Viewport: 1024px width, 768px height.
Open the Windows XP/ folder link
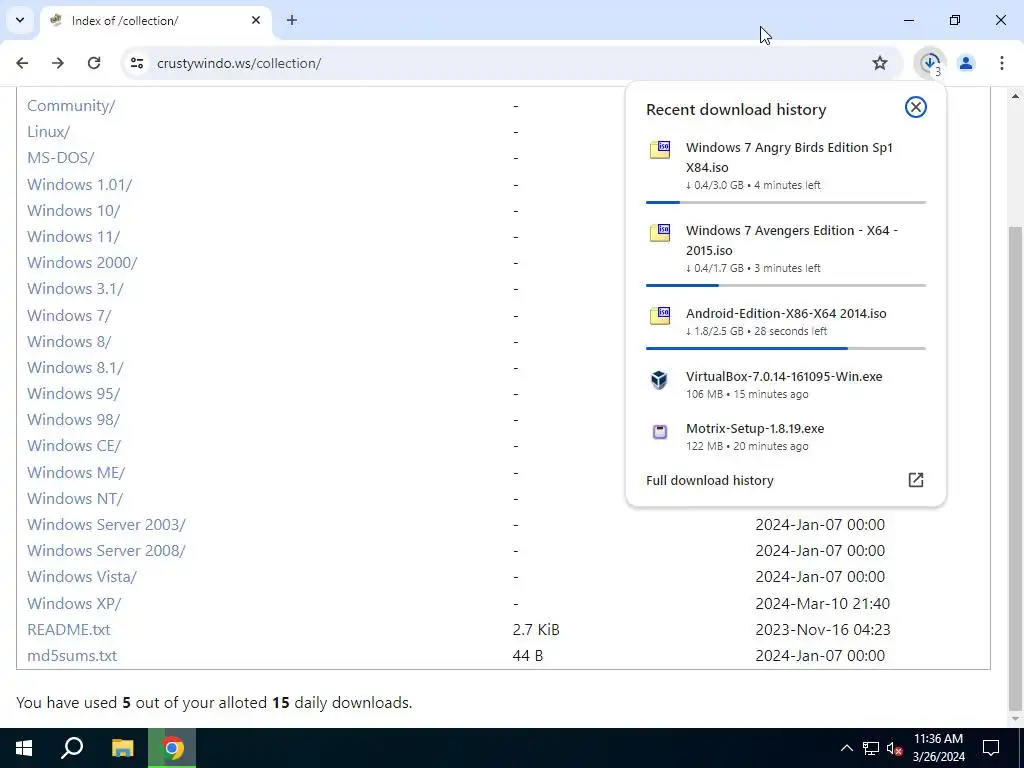(x=74, y=604)
